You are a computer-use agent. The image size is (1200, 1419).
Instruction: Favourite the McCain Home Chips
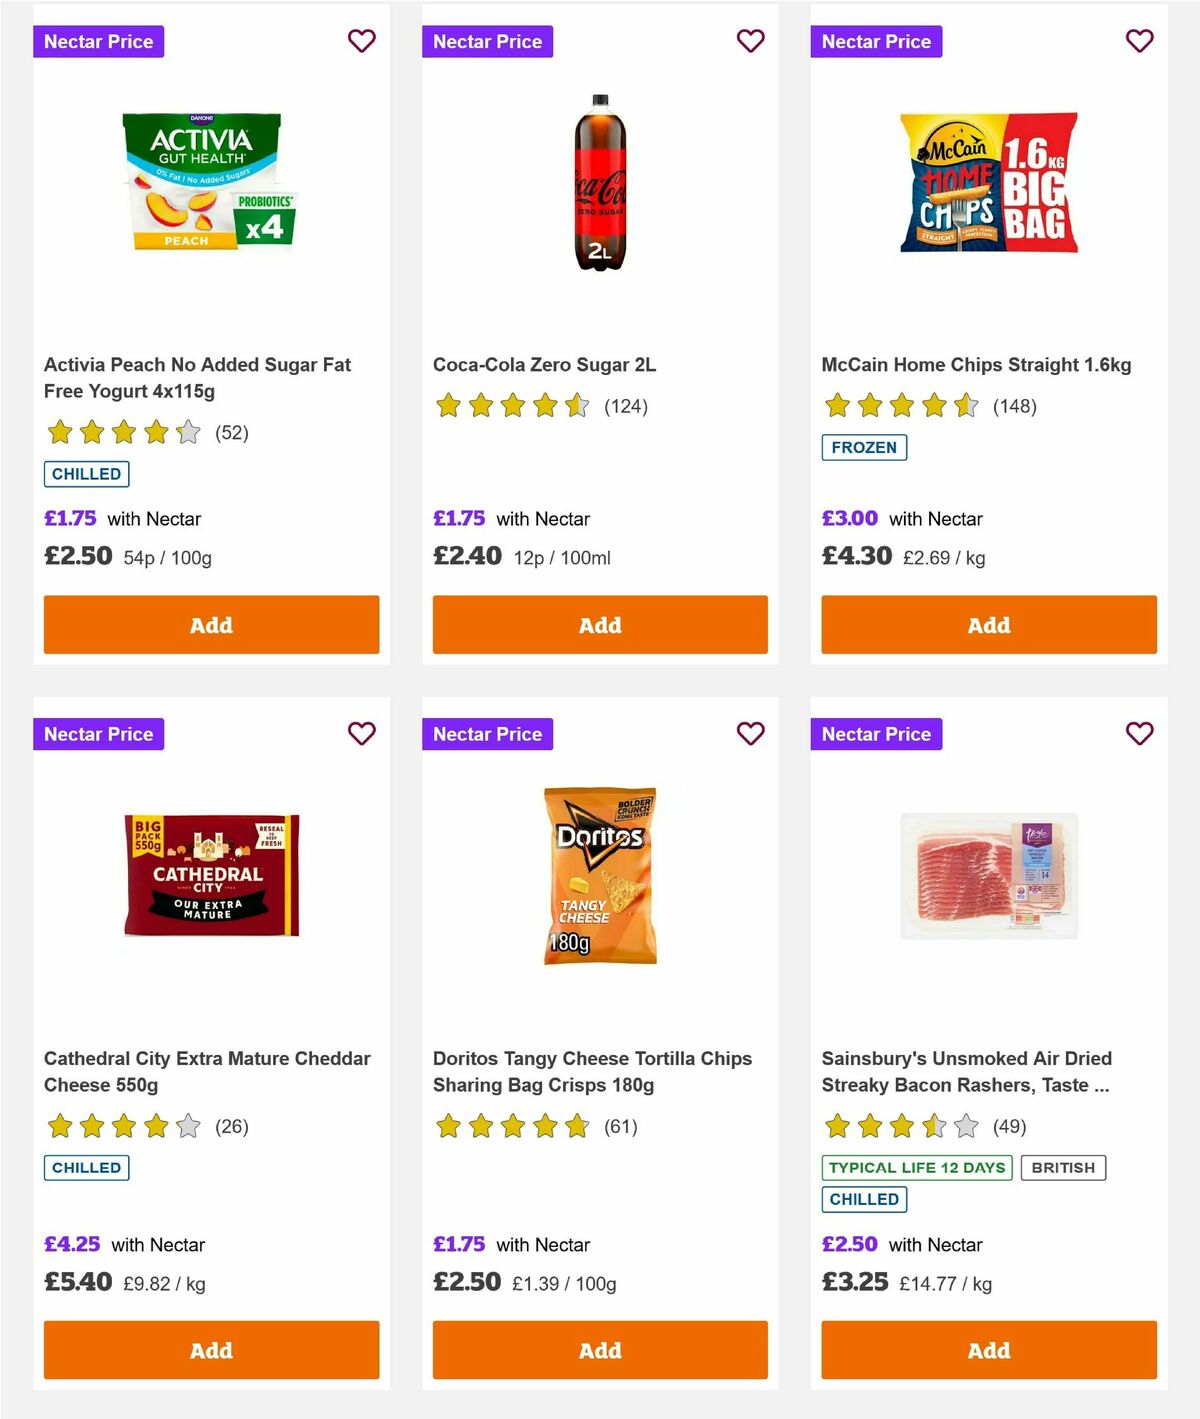pos(1139,41)
